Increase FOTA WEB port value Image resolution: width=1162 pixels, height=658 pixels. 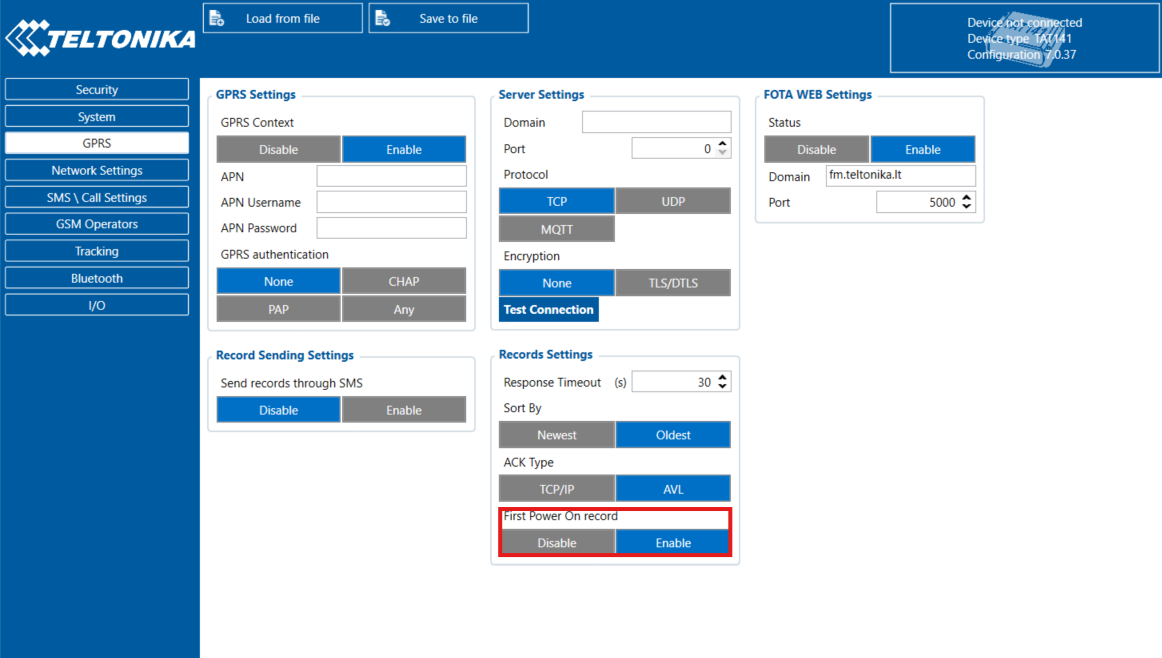click(x=967, y=198)
